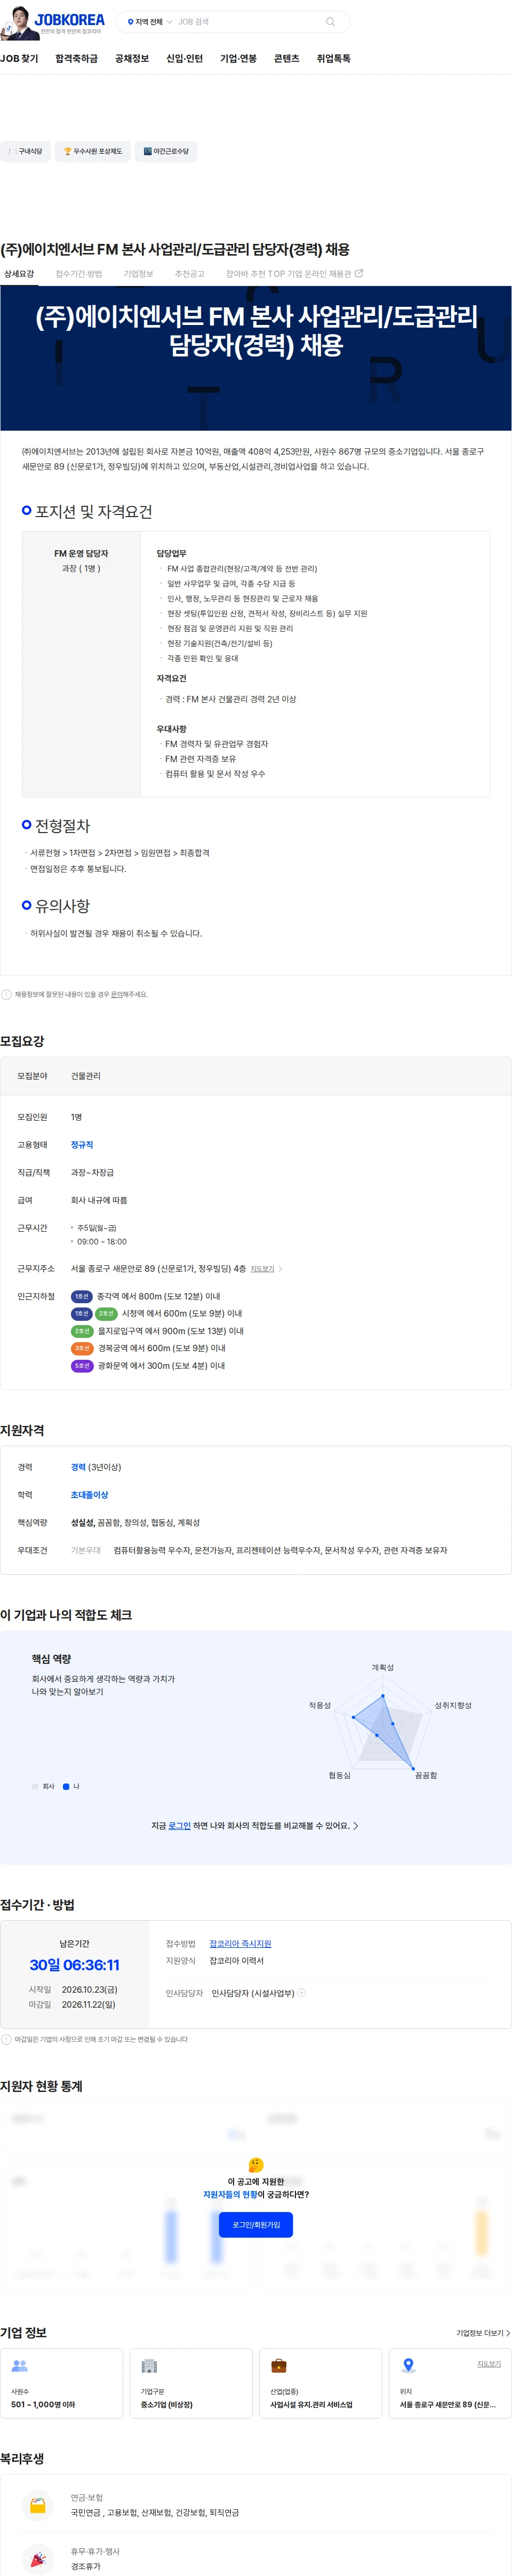
Task: Click the search magnifier icon
Action: [x=330, y=22]
